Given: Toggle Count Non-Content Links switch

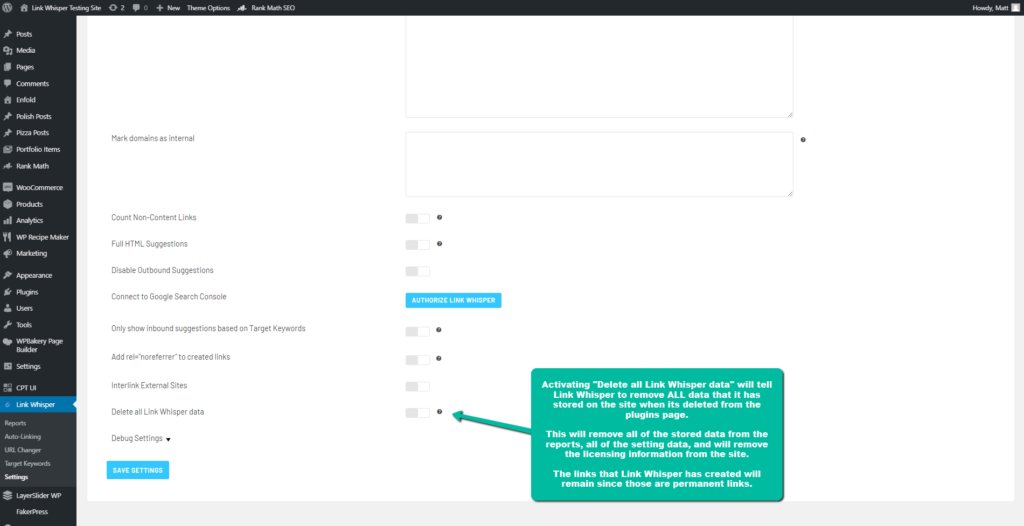Looking at the screenshot, I should coord(417,218).
